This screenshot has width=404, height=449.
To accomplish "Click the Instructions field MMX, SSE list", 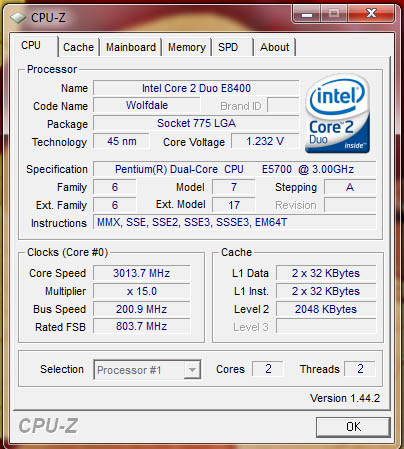I will (235, 222).
